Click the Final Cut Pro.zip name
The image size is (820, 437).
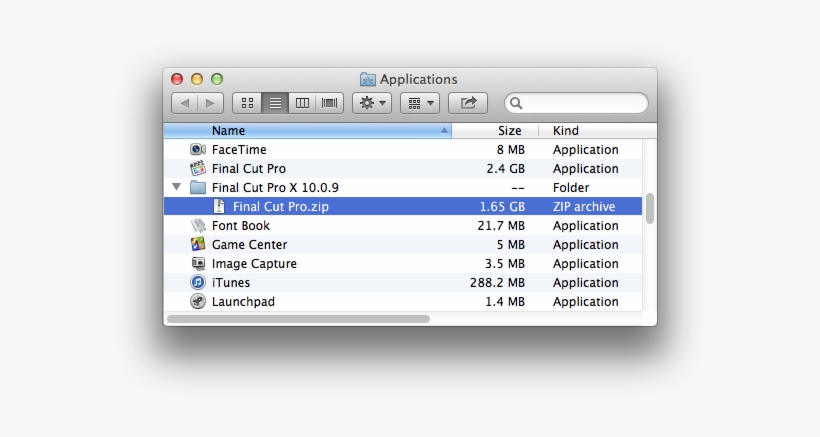[281, 206]
